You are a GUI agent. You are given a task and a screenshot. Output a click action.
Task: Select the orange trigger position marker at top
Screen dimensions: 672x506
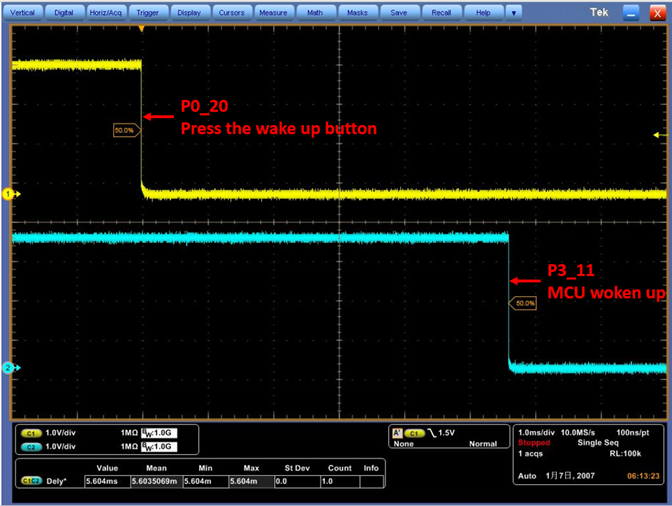(141, 29)
